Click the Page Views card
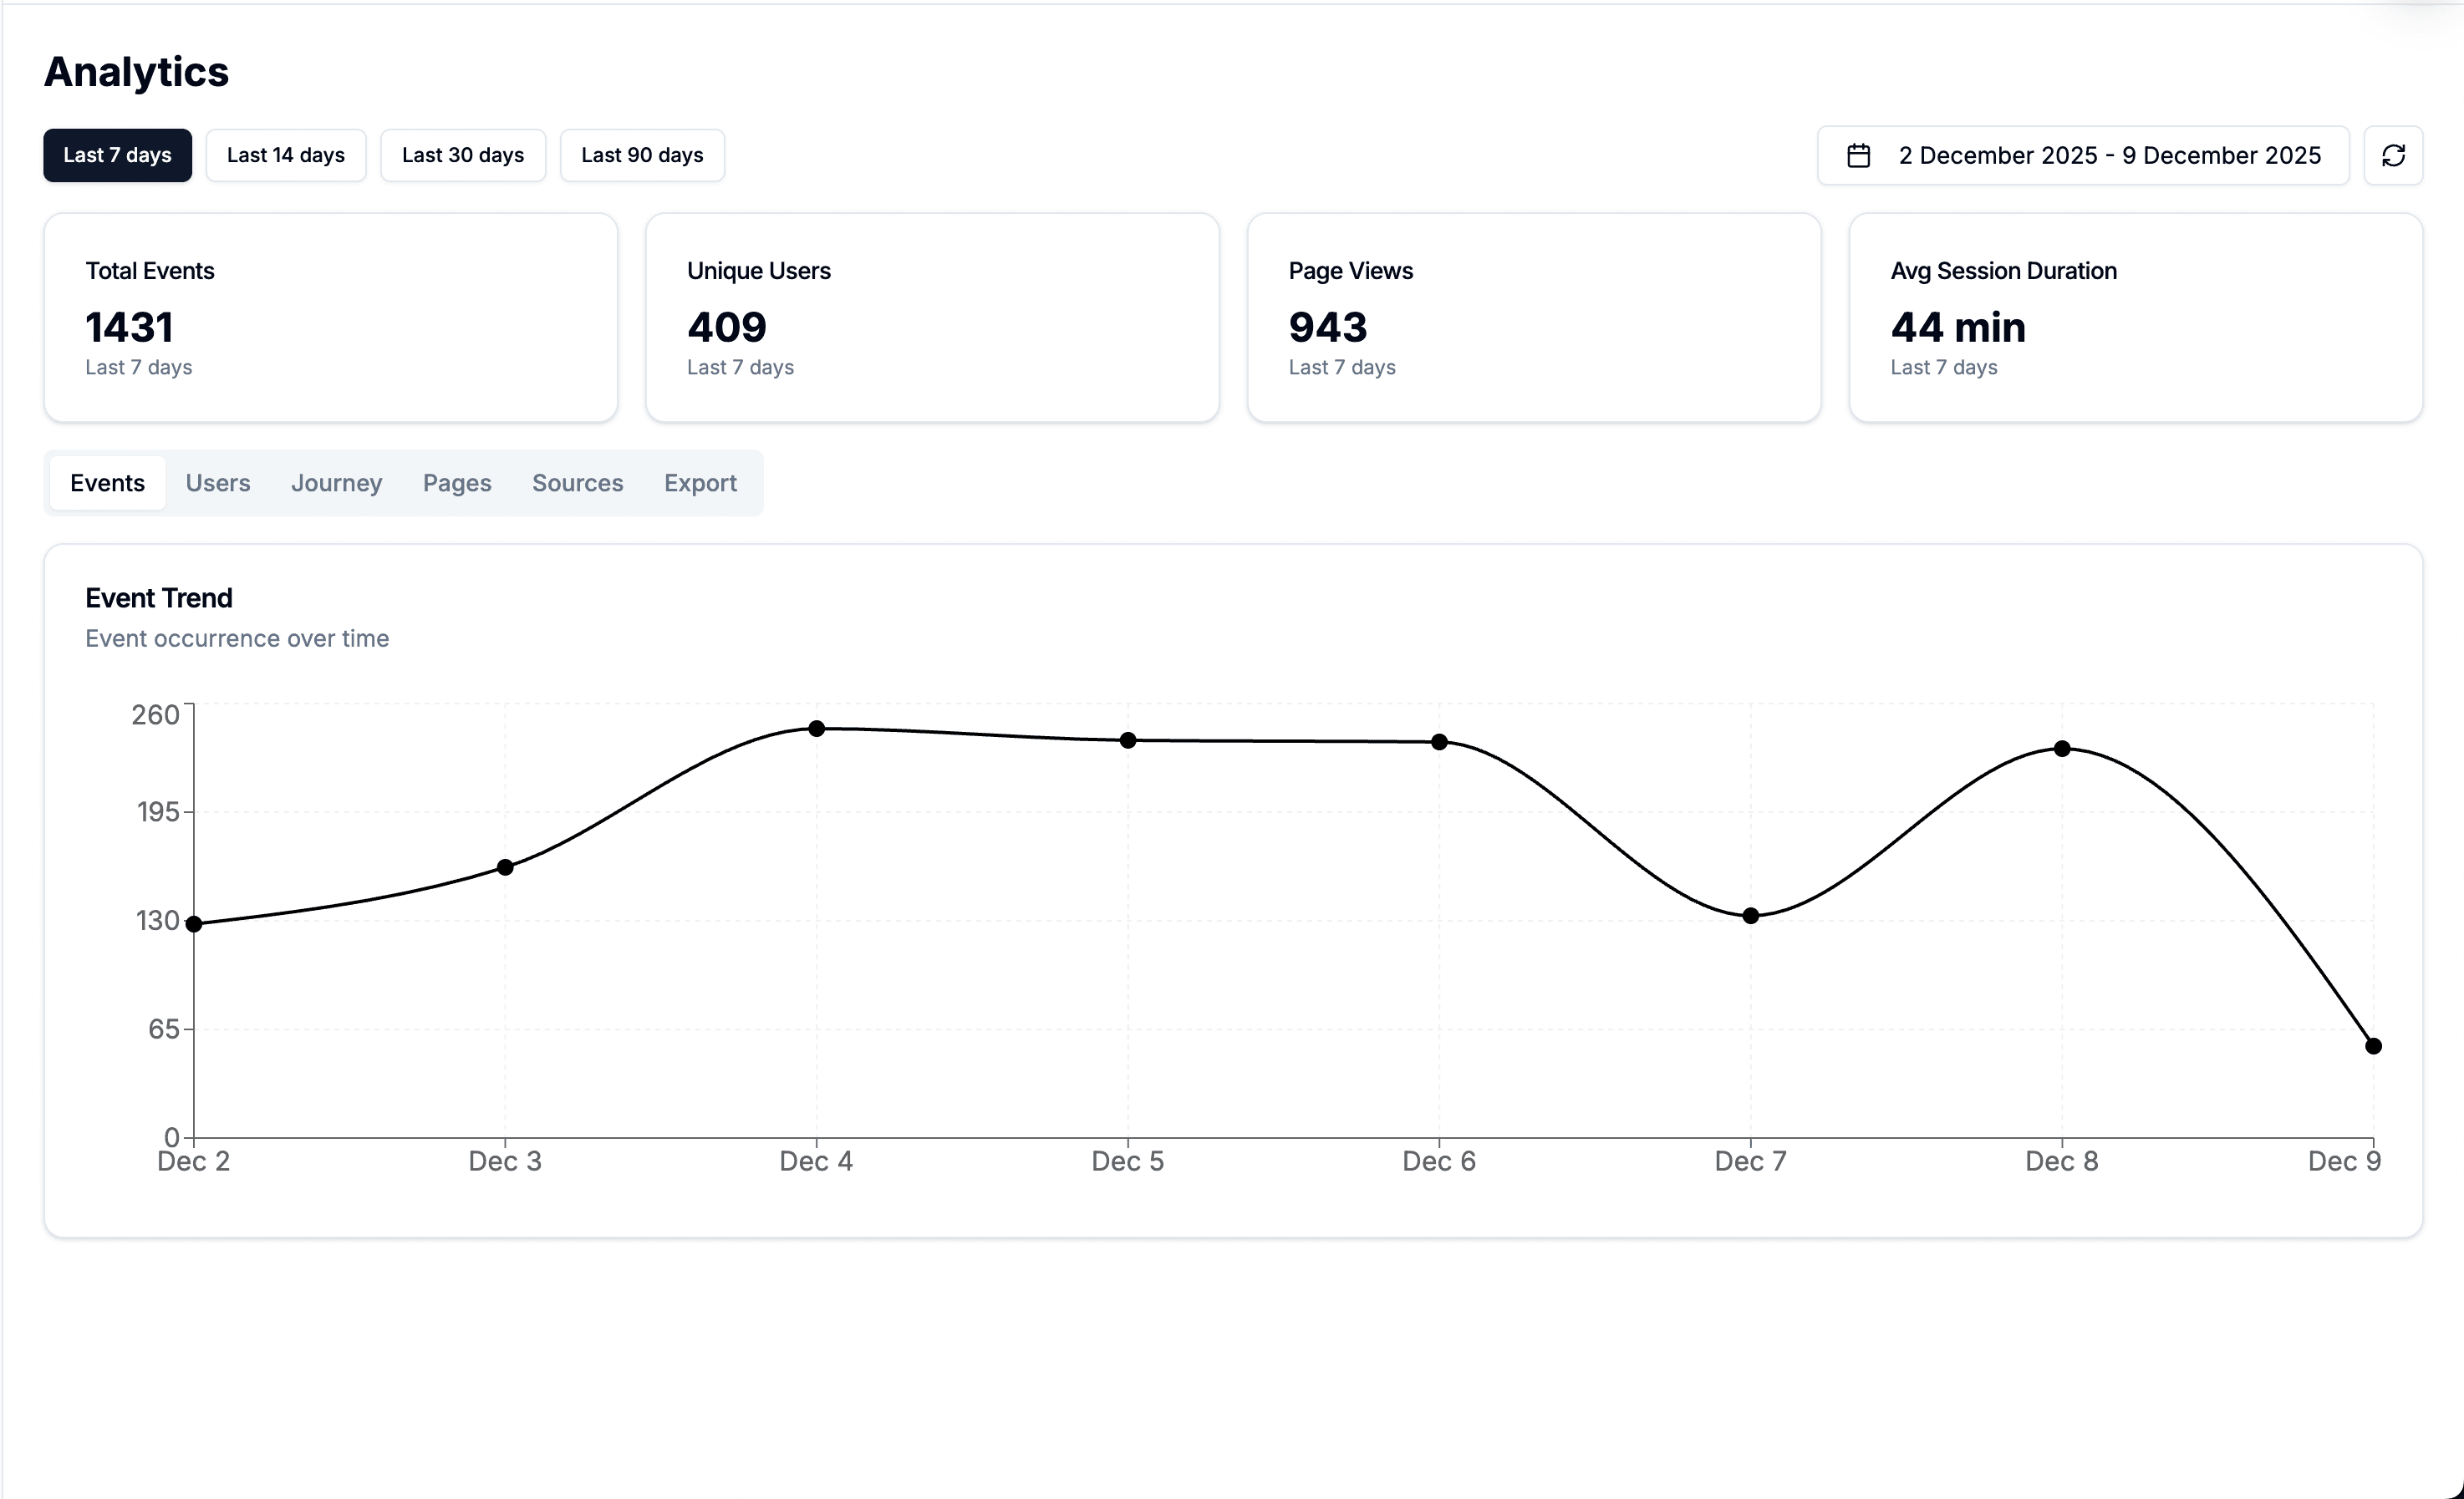 pyautogui.click(x=1534, y=317)
